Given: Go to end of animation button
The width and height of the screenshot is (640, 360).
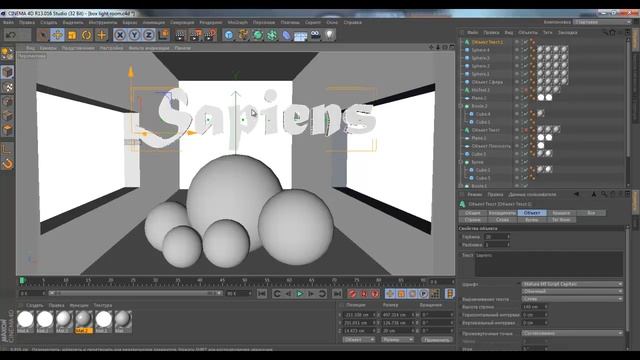Looking at the screenshot, I should click(337, 293).
